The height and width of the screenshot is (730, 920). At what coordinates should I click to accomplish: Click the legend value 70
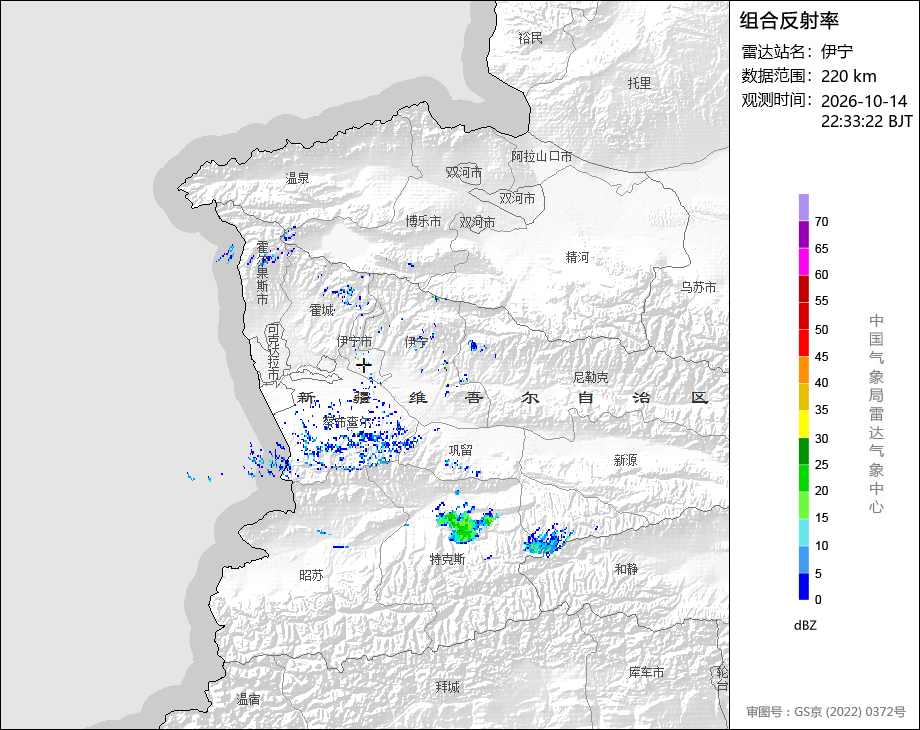(821, 222)
